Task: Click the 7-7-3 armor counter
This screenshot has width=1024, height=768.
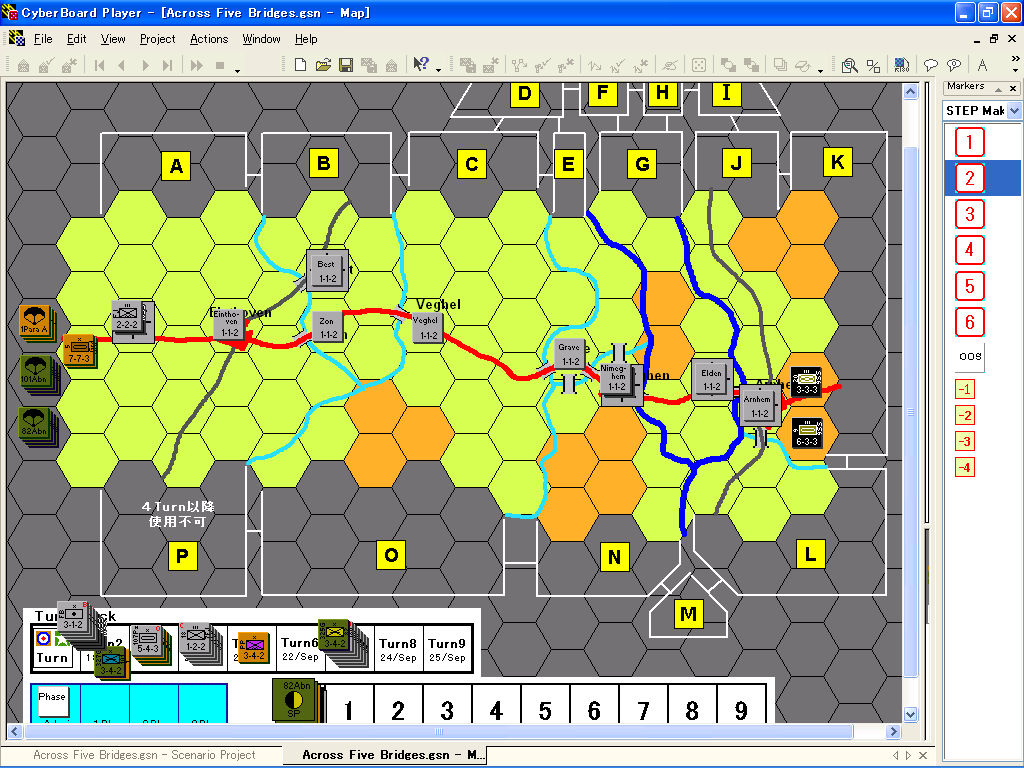Action: (79, 351)
